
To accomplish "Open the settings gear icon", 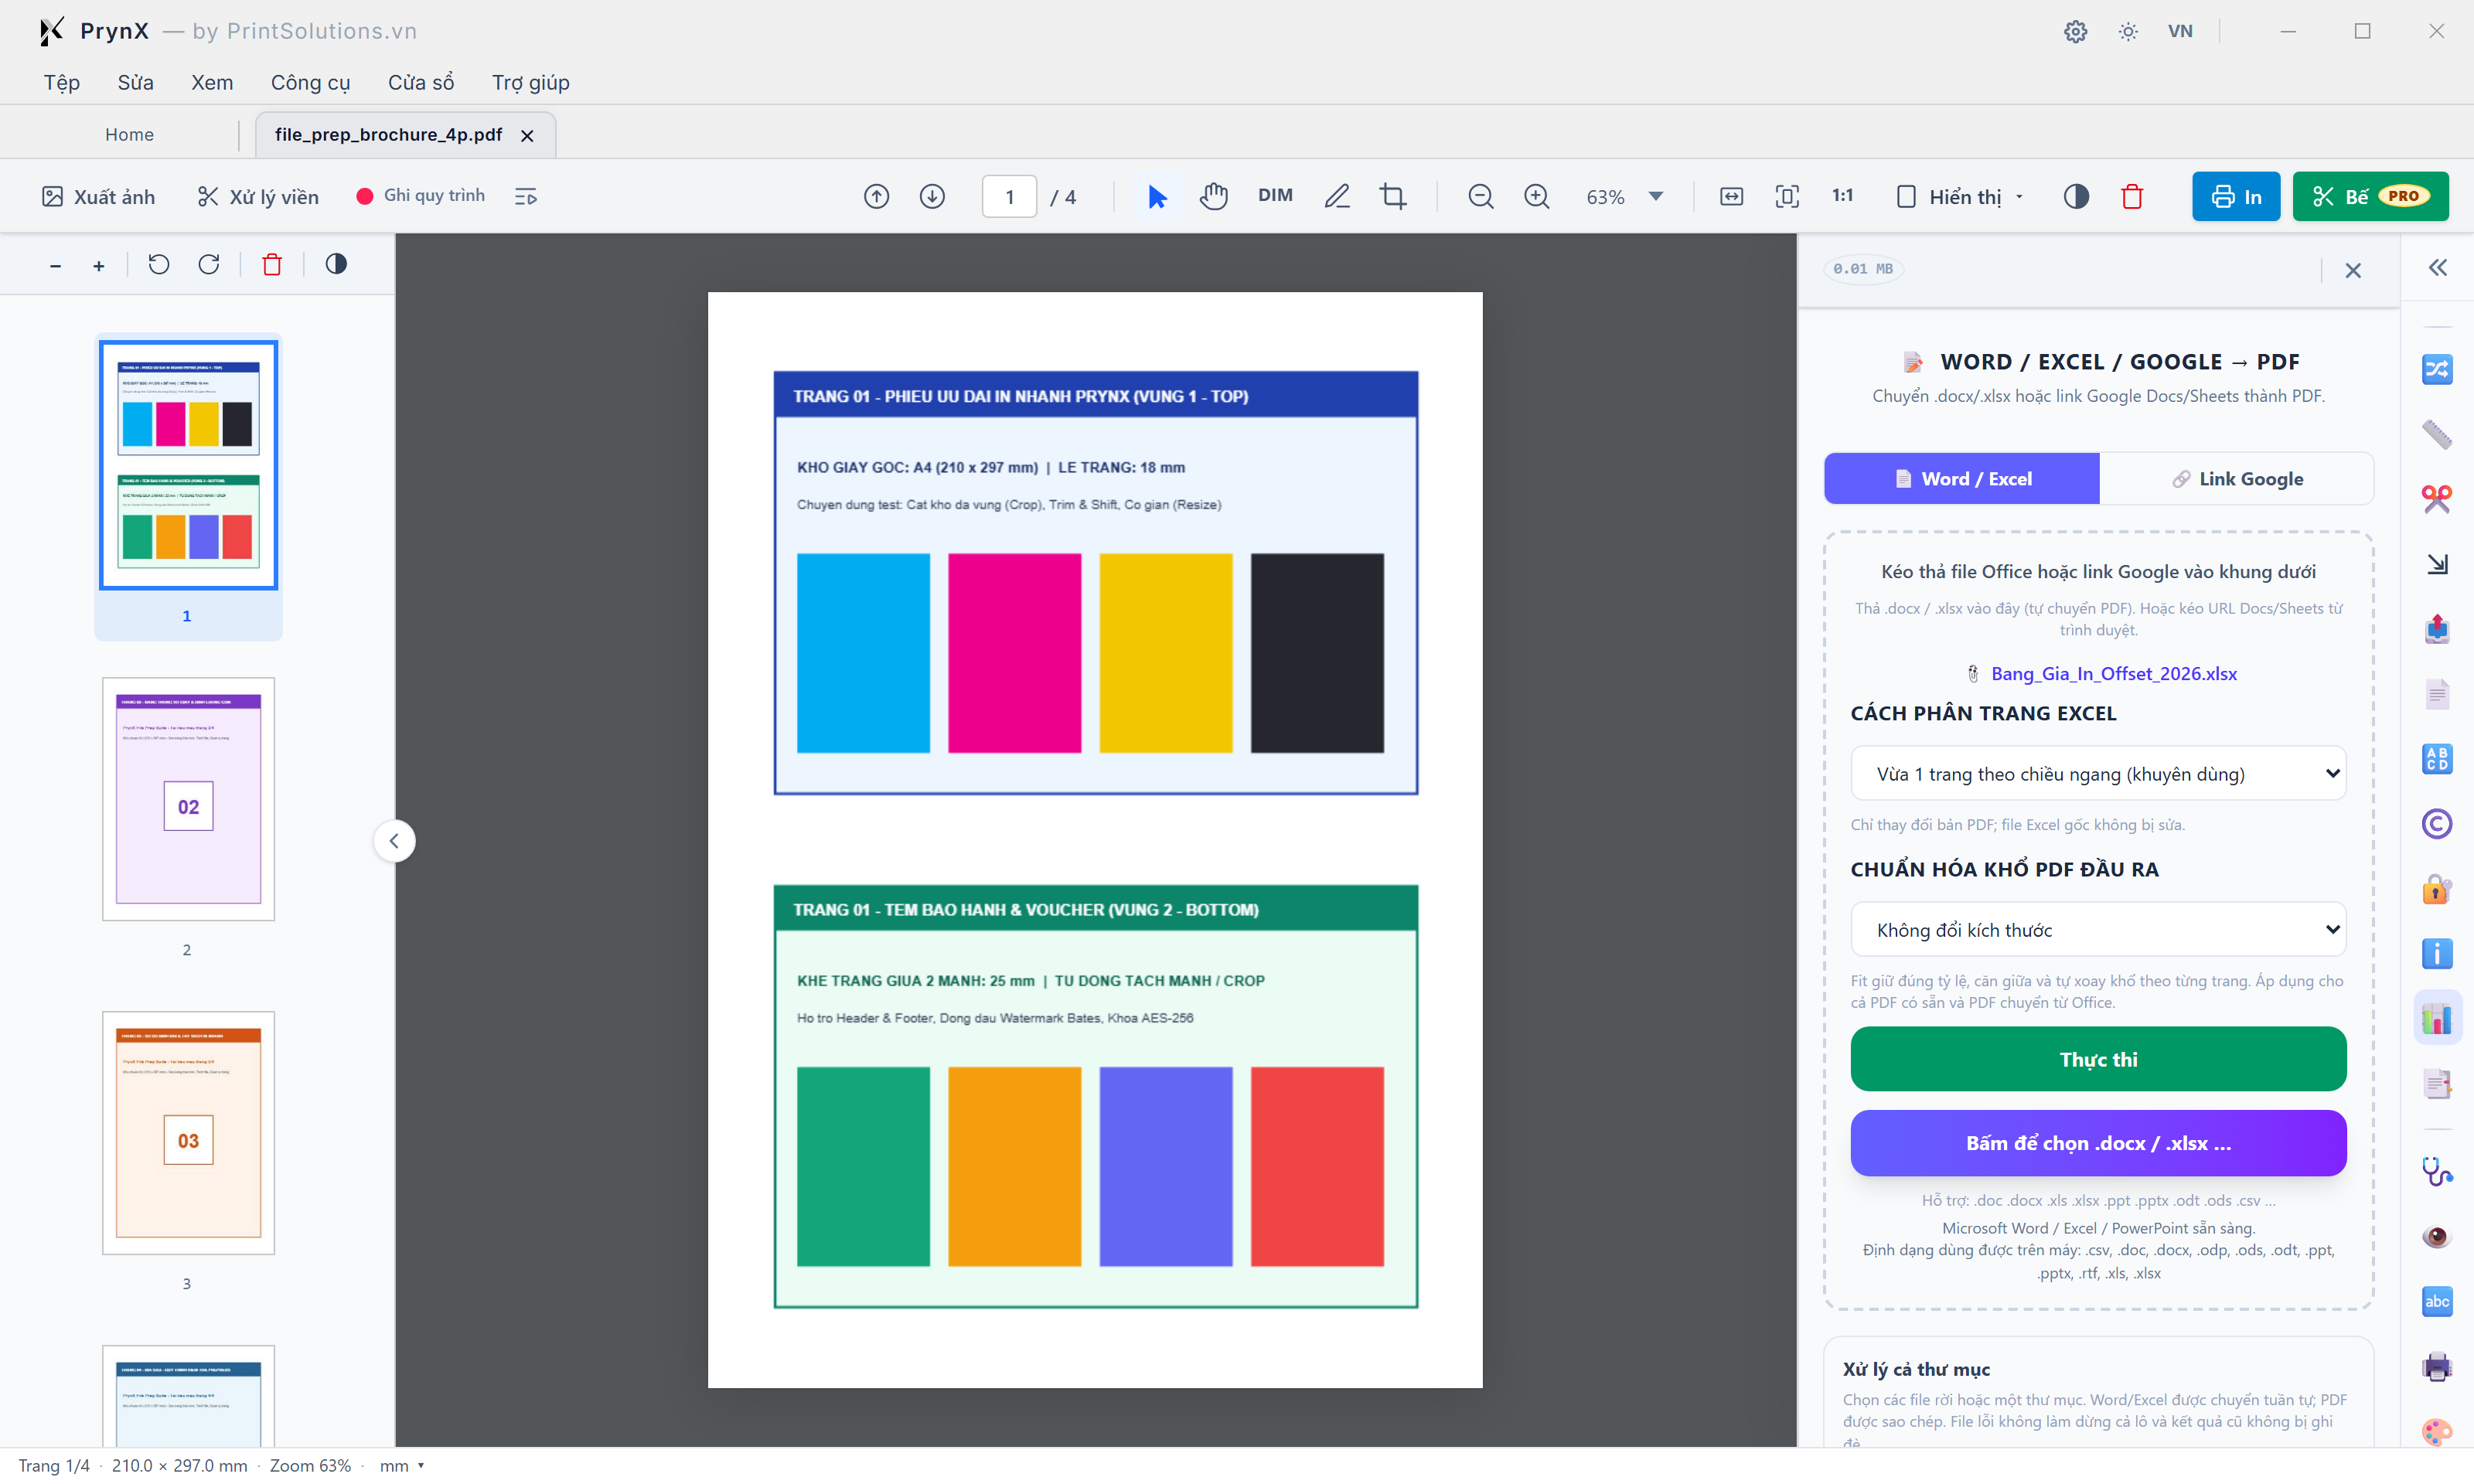I will pyautogui.click(x=2075, y=31).
